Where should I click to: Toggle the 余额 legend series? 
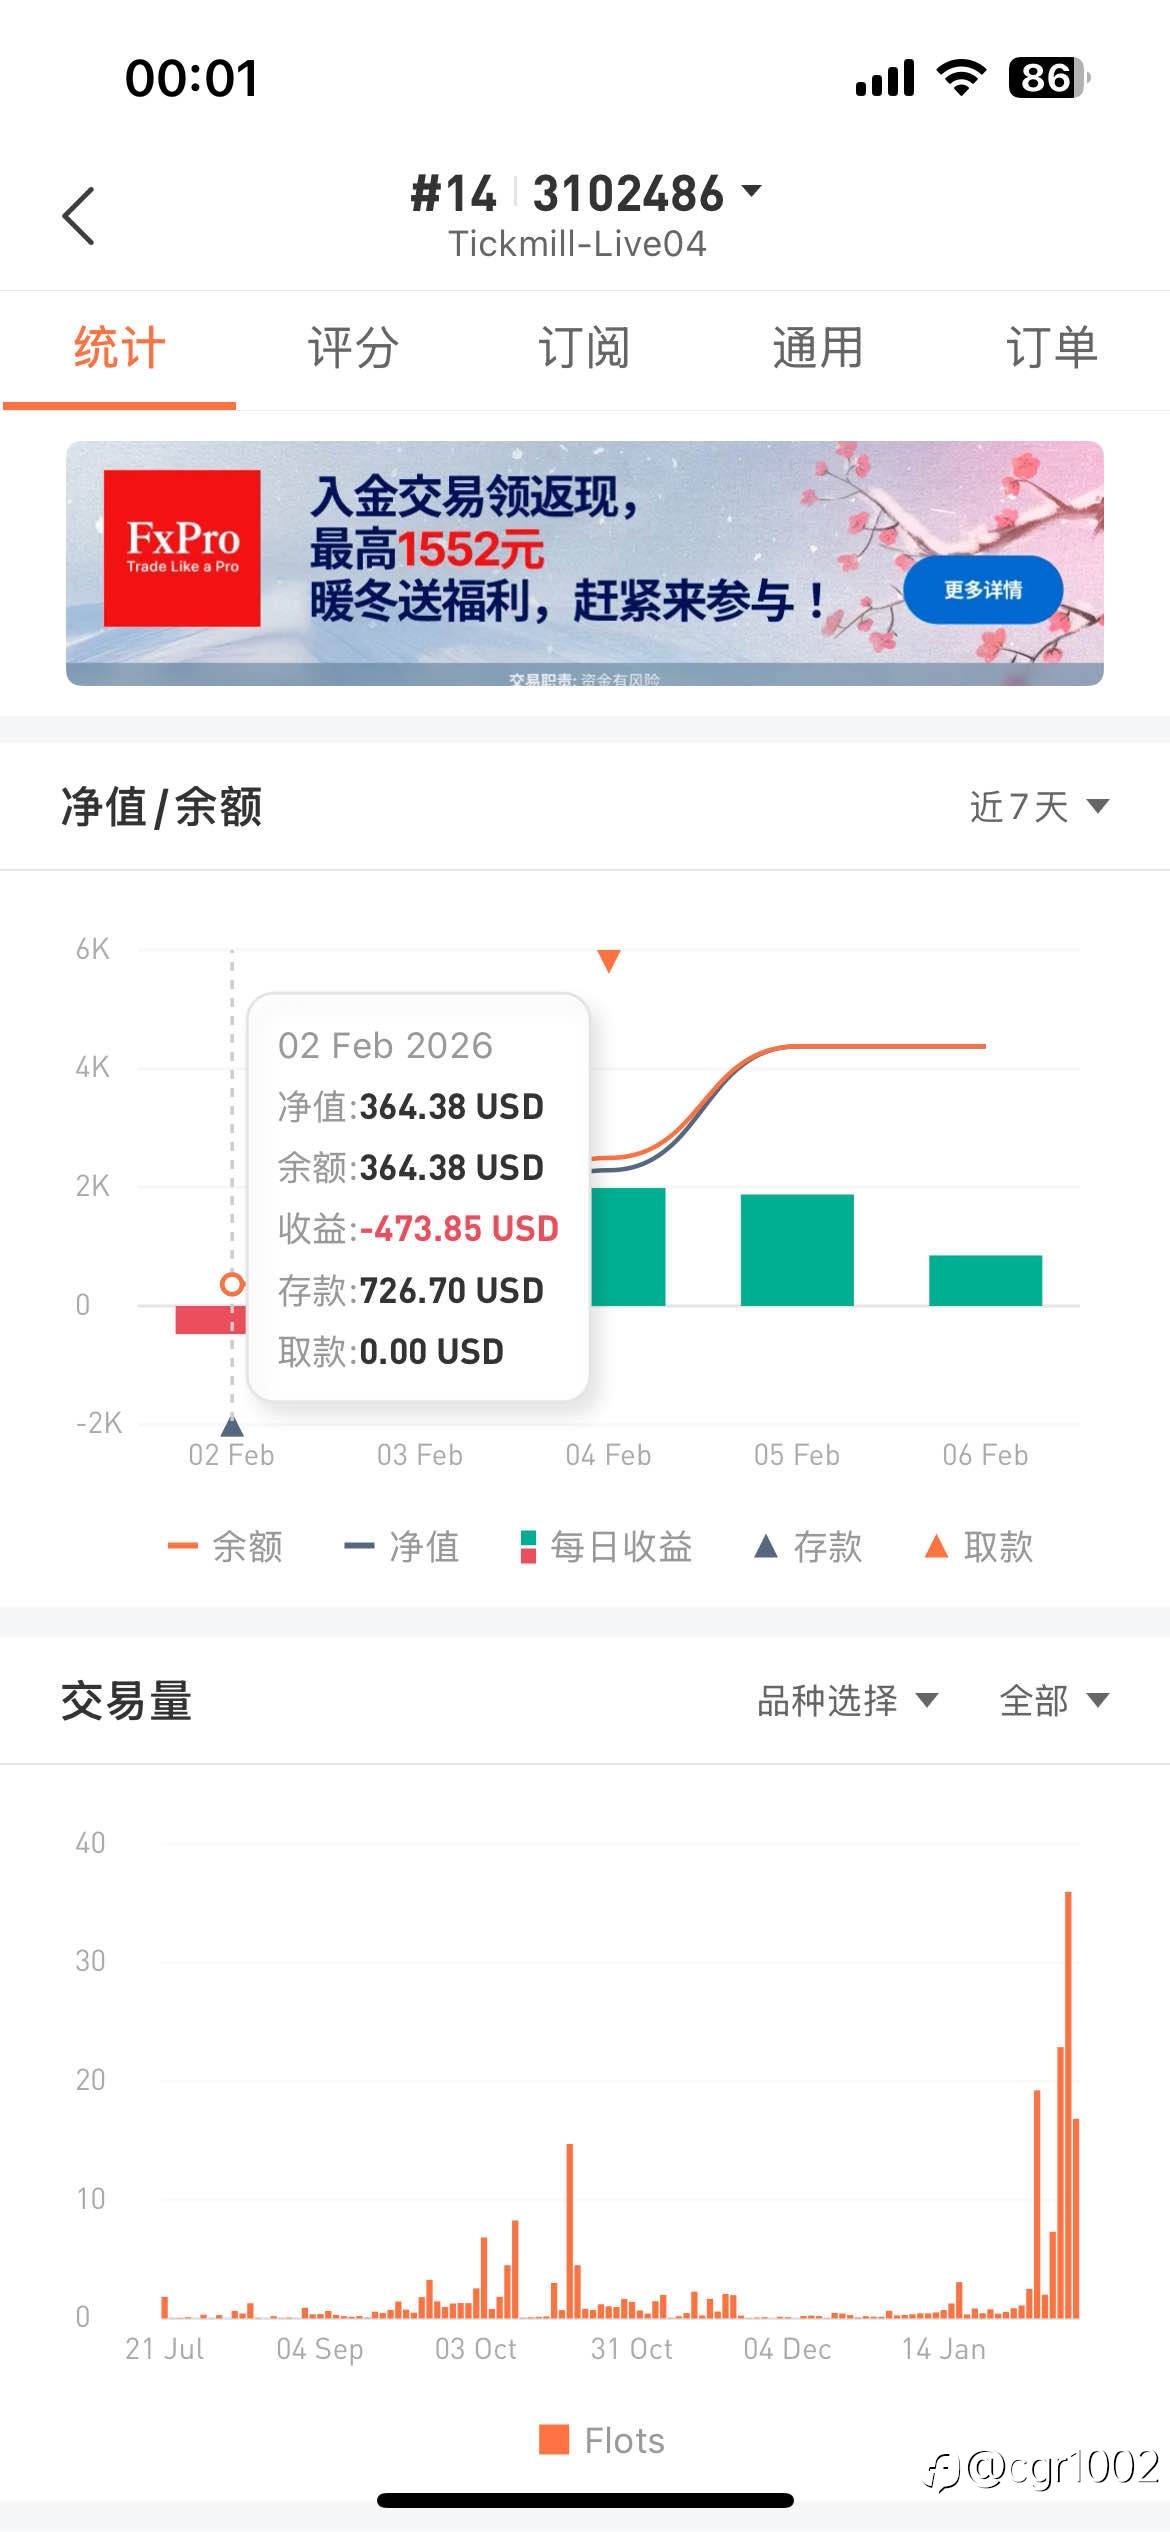226,1547
